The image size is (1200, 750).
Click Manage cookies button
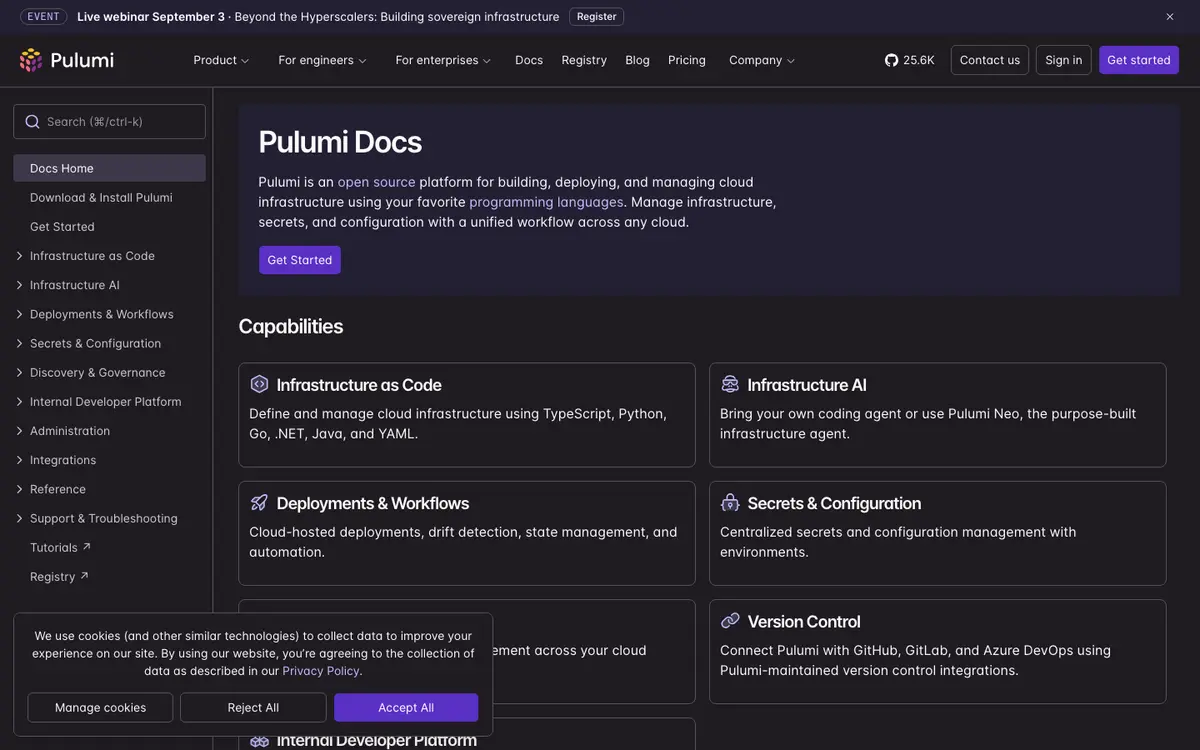tap(100, 708)
